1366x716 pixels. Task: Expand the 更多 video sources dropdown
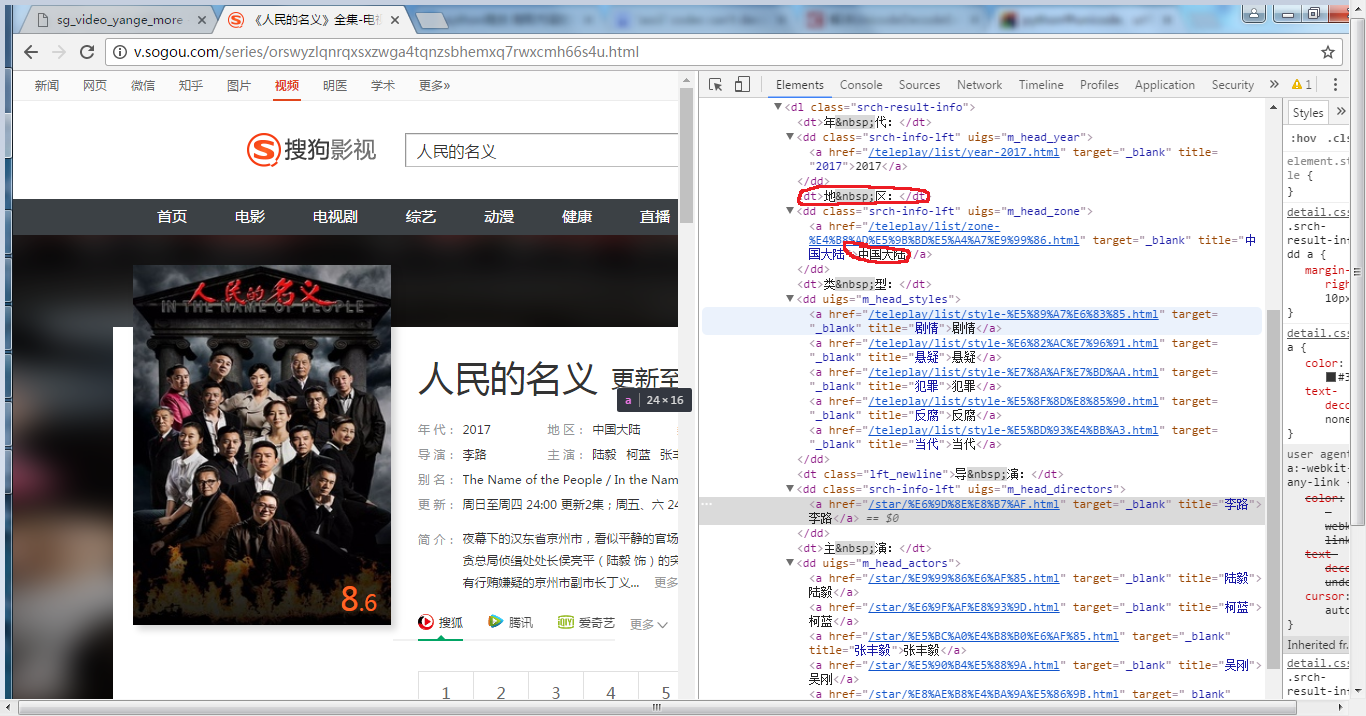point(649,624)
